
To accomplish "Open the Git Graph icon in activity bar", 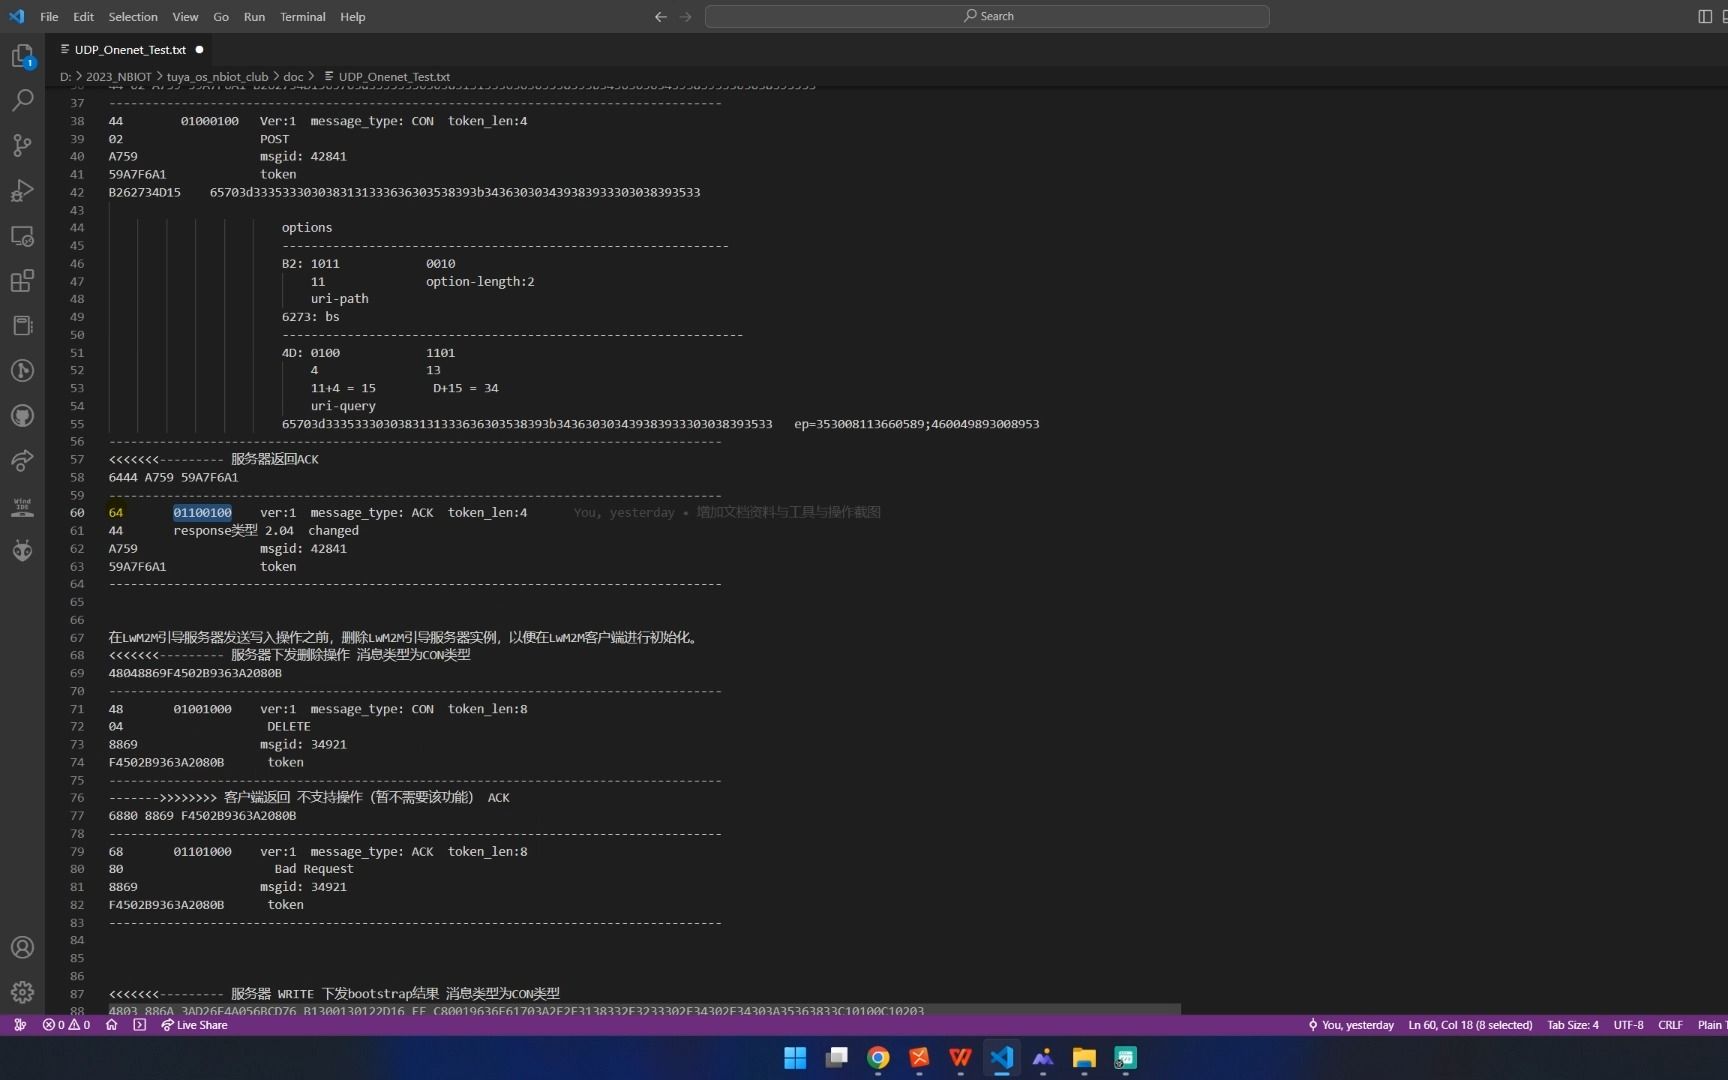I will [x=22, y=371].
